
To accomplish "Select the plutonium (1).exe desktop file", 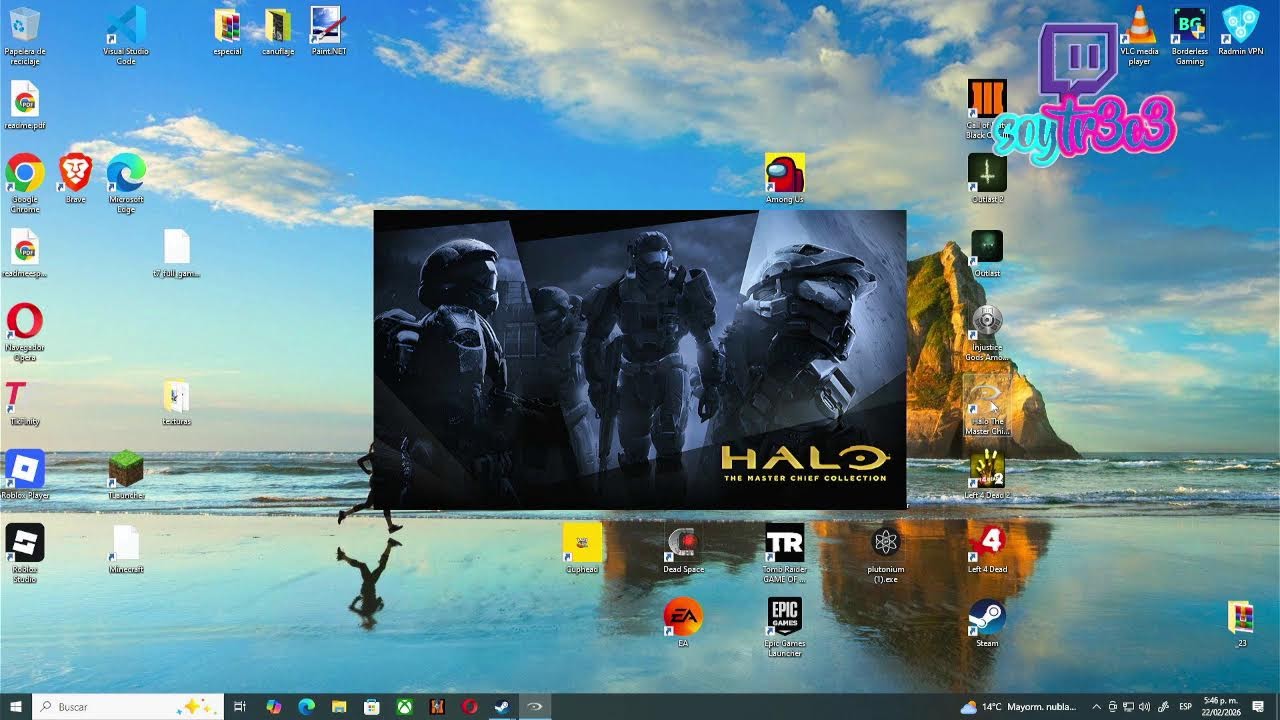I will [x=886, y=554].
